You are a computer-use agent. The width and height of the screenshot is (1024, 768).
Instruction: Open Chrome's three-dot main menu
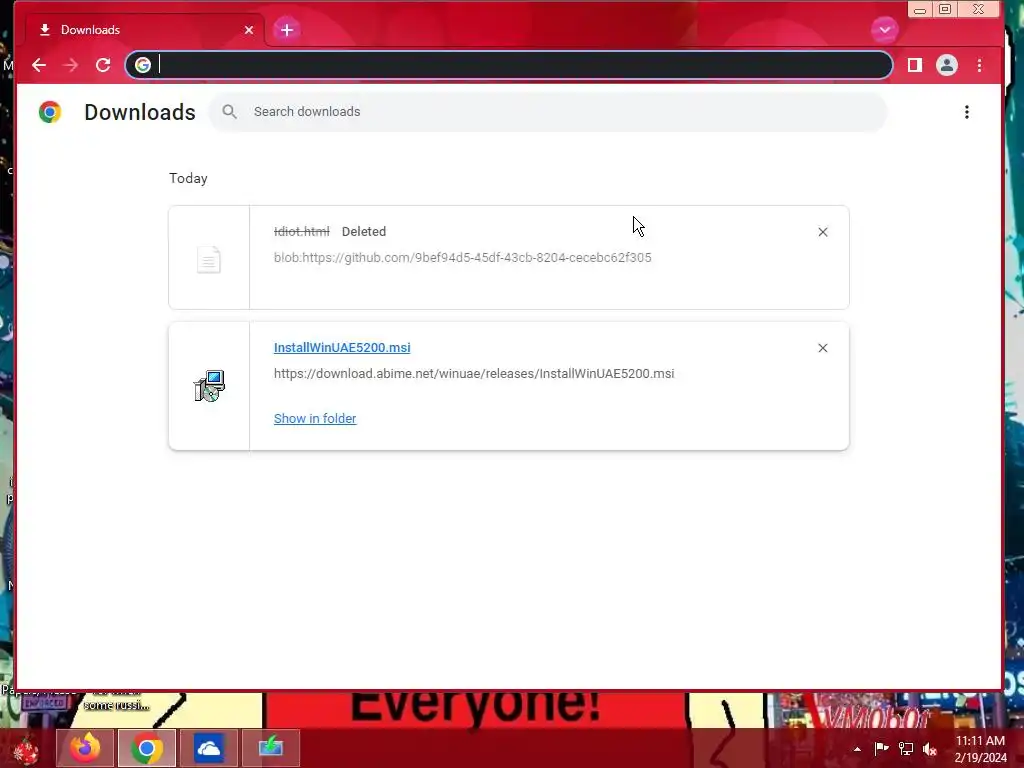point(980,65)
